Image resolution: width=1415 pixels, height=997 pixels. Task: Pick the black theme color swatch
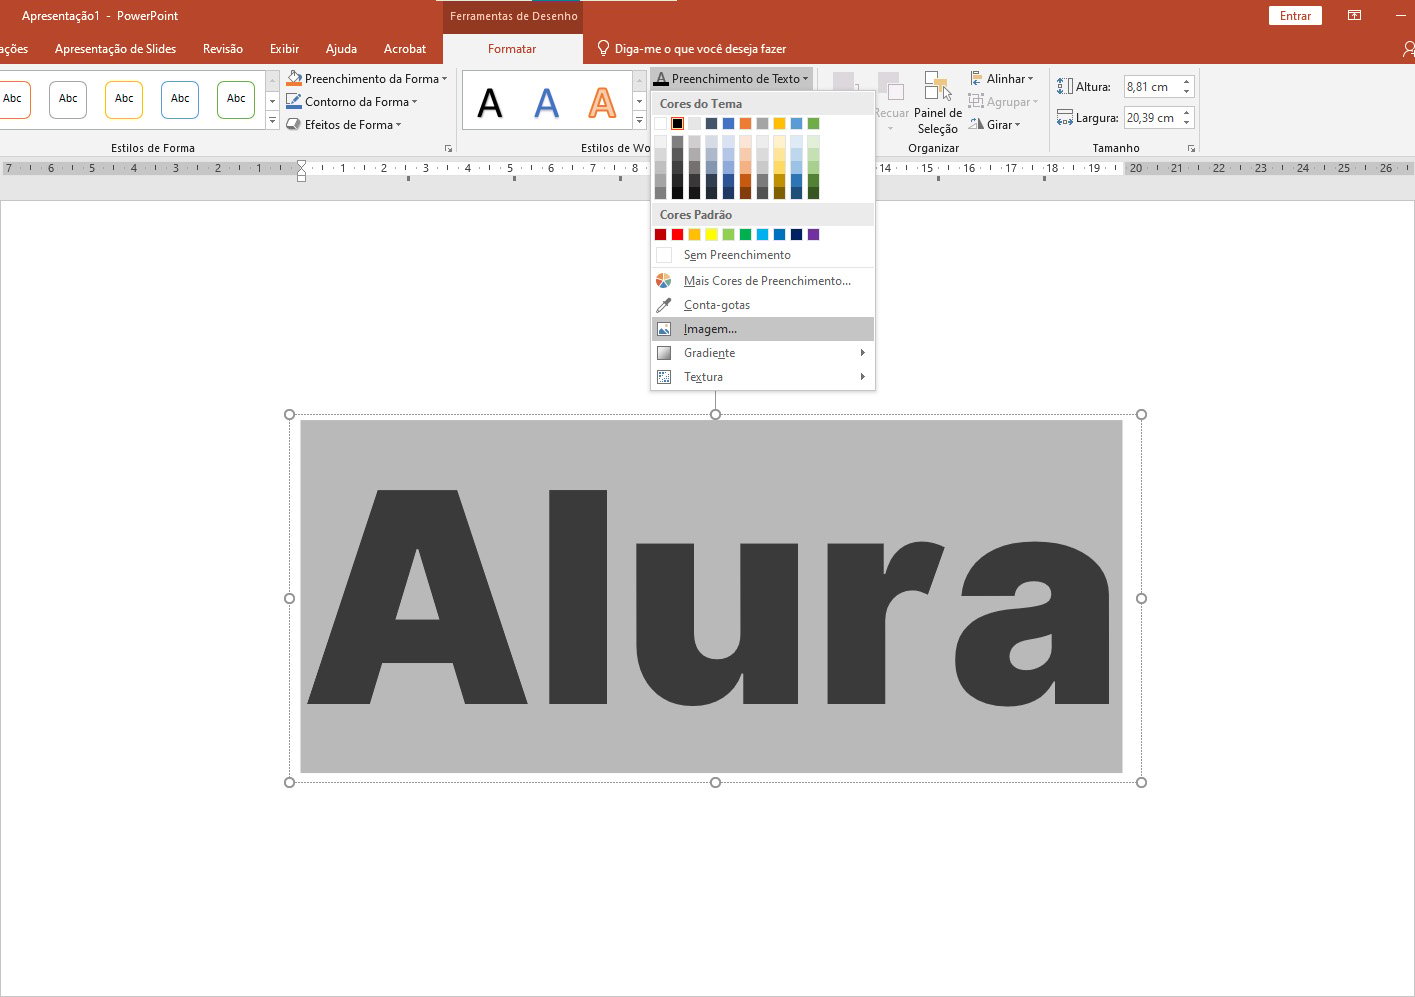[x=677, y=124]
